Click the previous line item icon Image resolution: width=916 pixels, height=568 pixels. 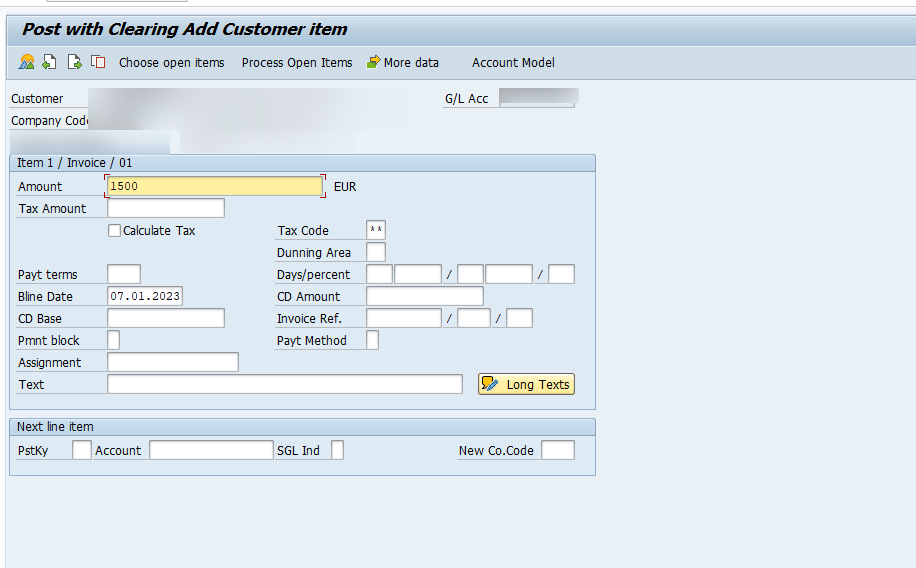[x=50, y=62]
